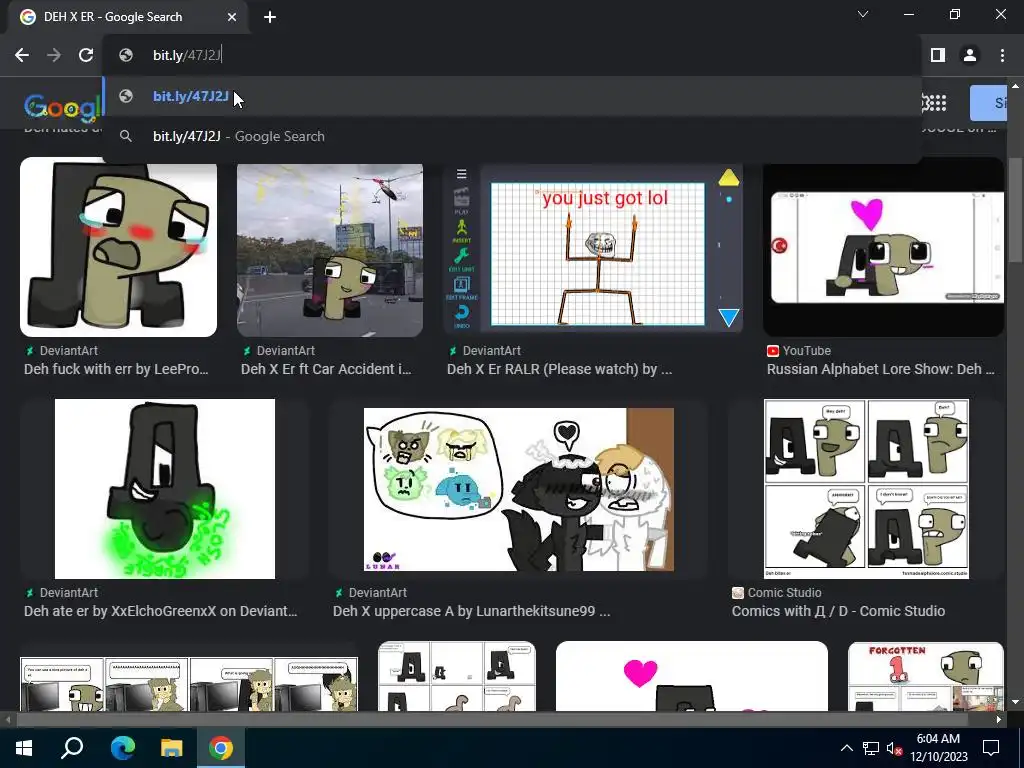Open the Windows Start menu
Image resolution: width=1024 pixels, height=768 pixels.
pos(24,748)
